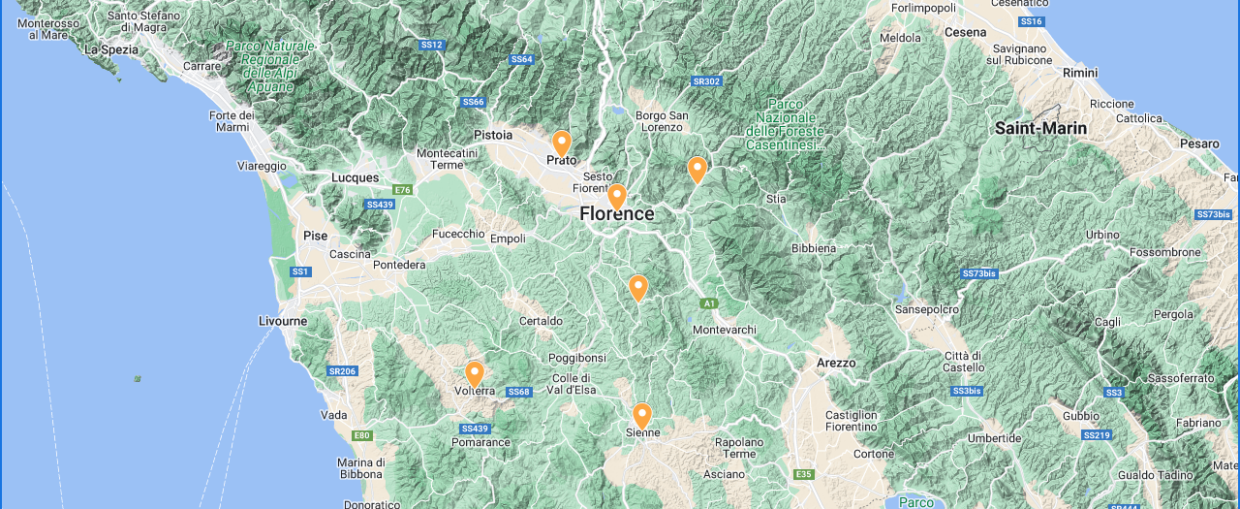The height and width of the screenshot is (509, 1240).
Task: Click the SS12 road shield
Action: pyautogui.click(x=431, y=44)
